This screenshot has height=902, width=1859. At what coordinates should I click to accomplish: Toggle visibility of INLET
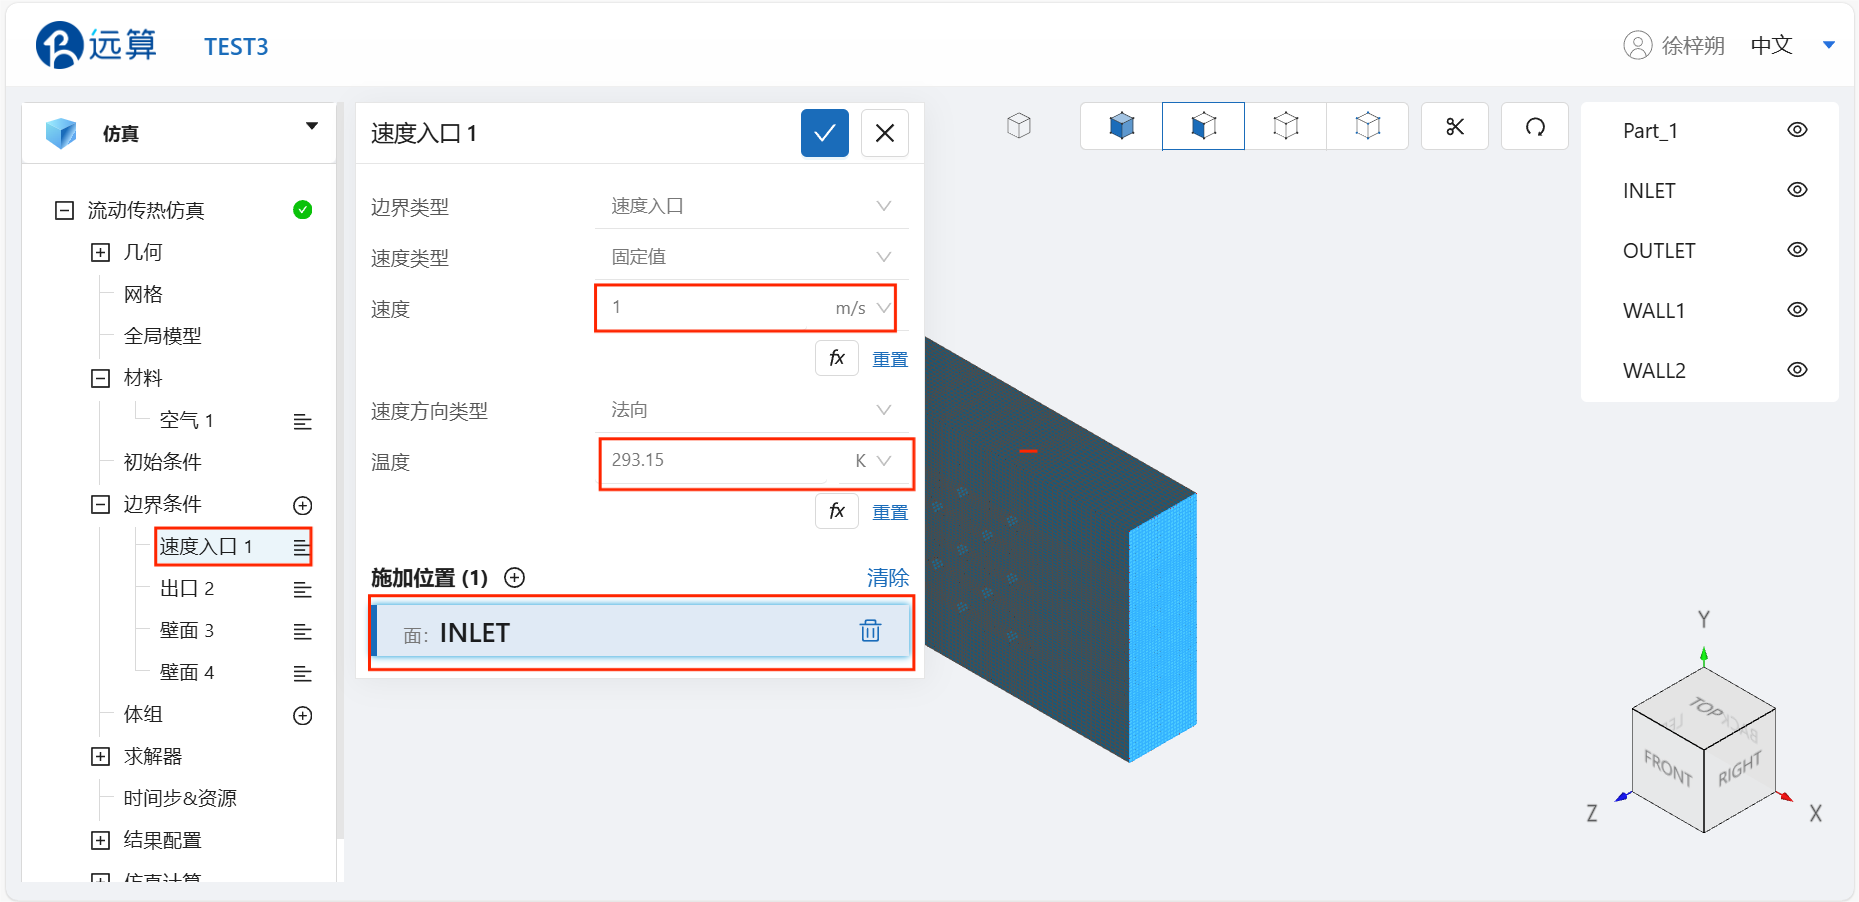coord(1797,190)
